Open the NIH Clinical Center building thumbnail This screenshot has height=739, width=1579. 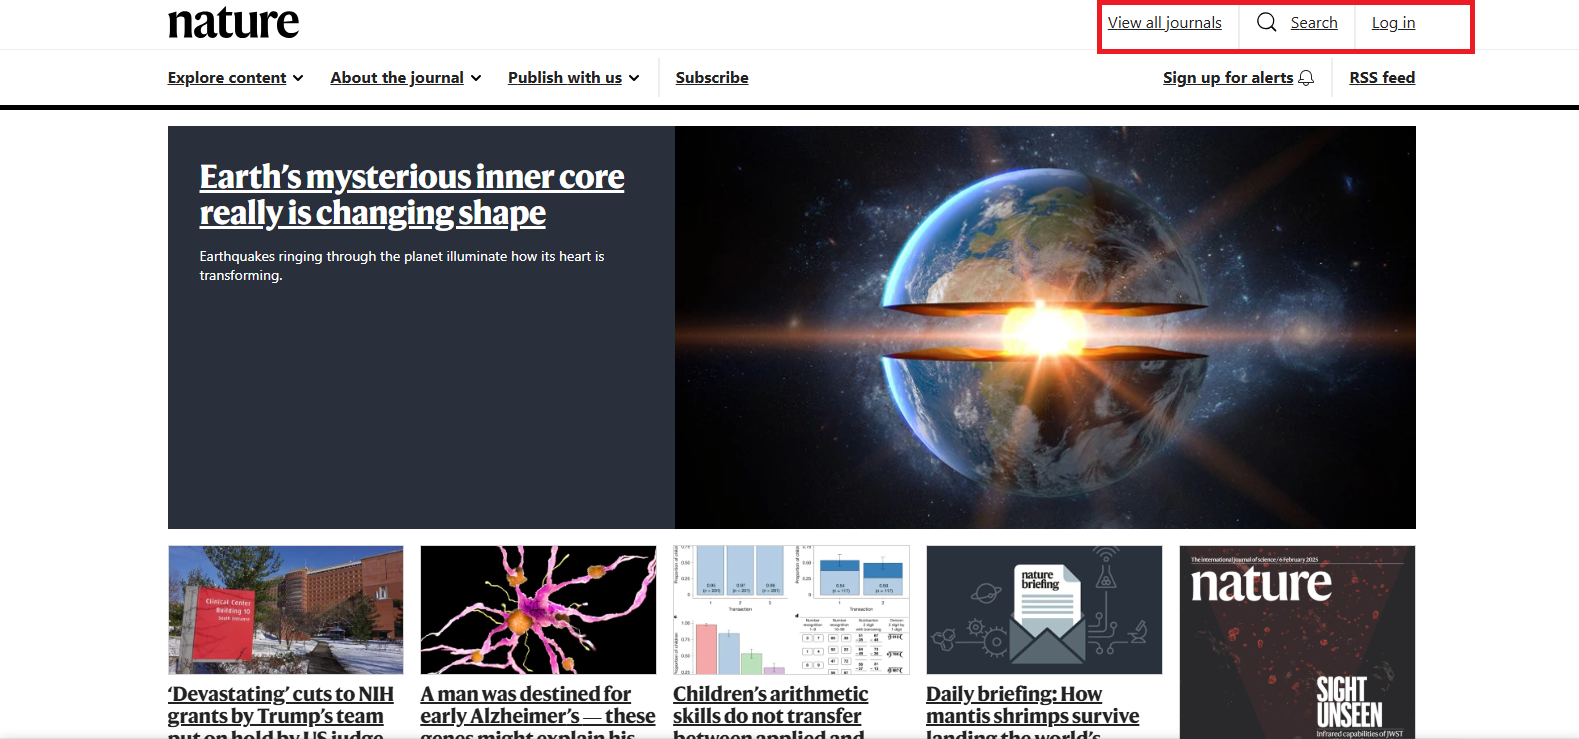point(285,609)
